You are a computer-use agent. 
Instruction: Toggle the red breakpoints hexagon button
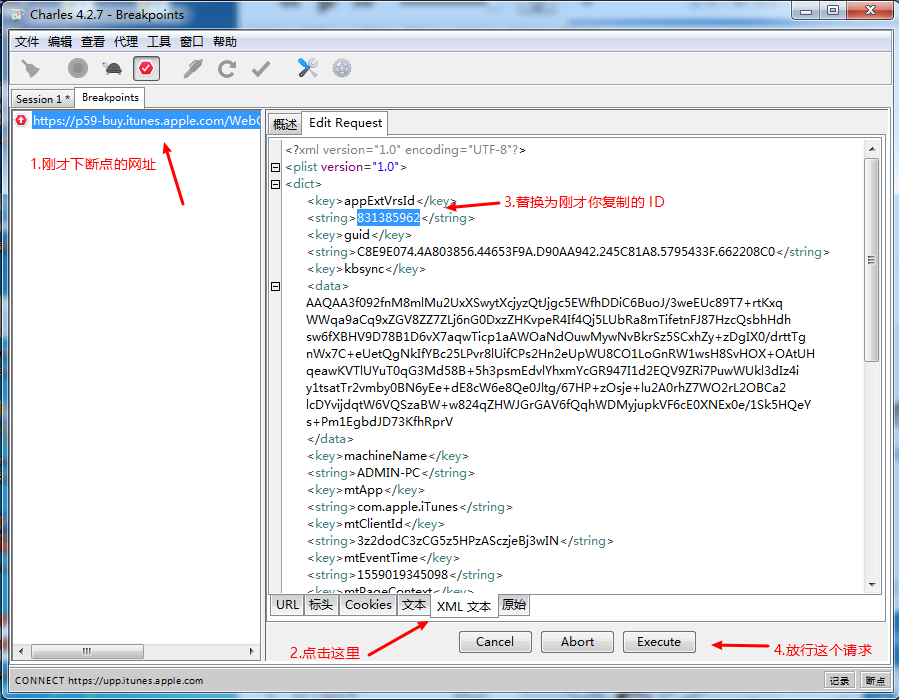(x=146, y=68)
